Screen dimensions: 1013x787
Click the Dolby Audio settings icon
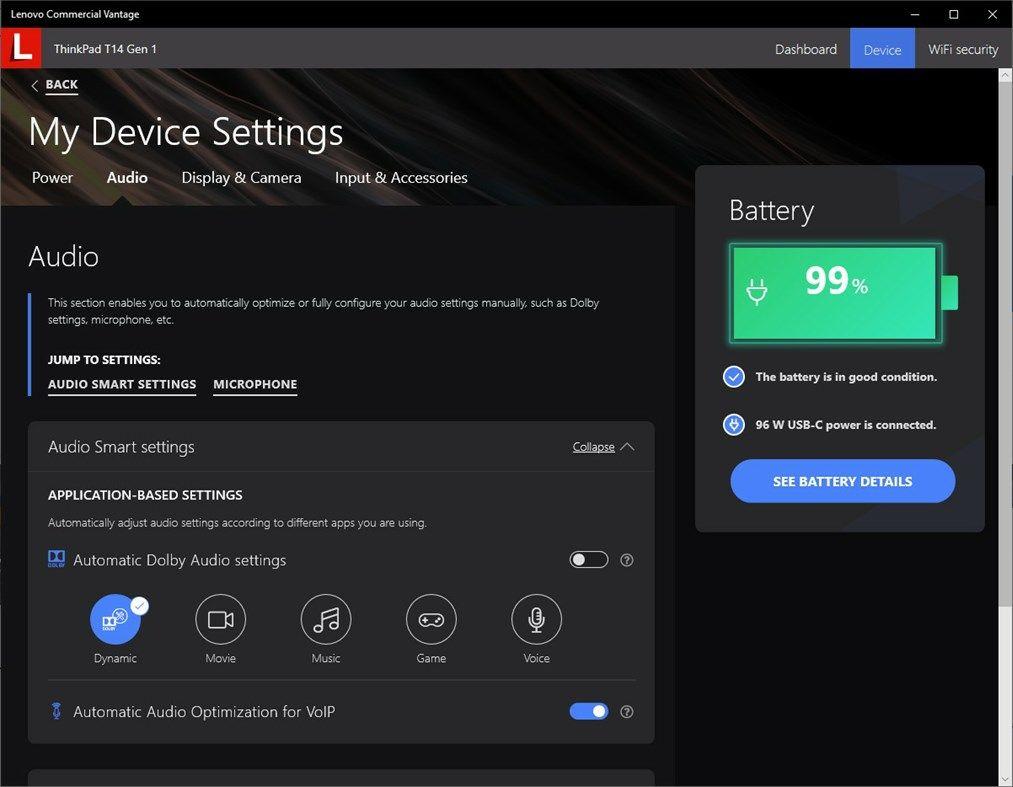point(56,559)
